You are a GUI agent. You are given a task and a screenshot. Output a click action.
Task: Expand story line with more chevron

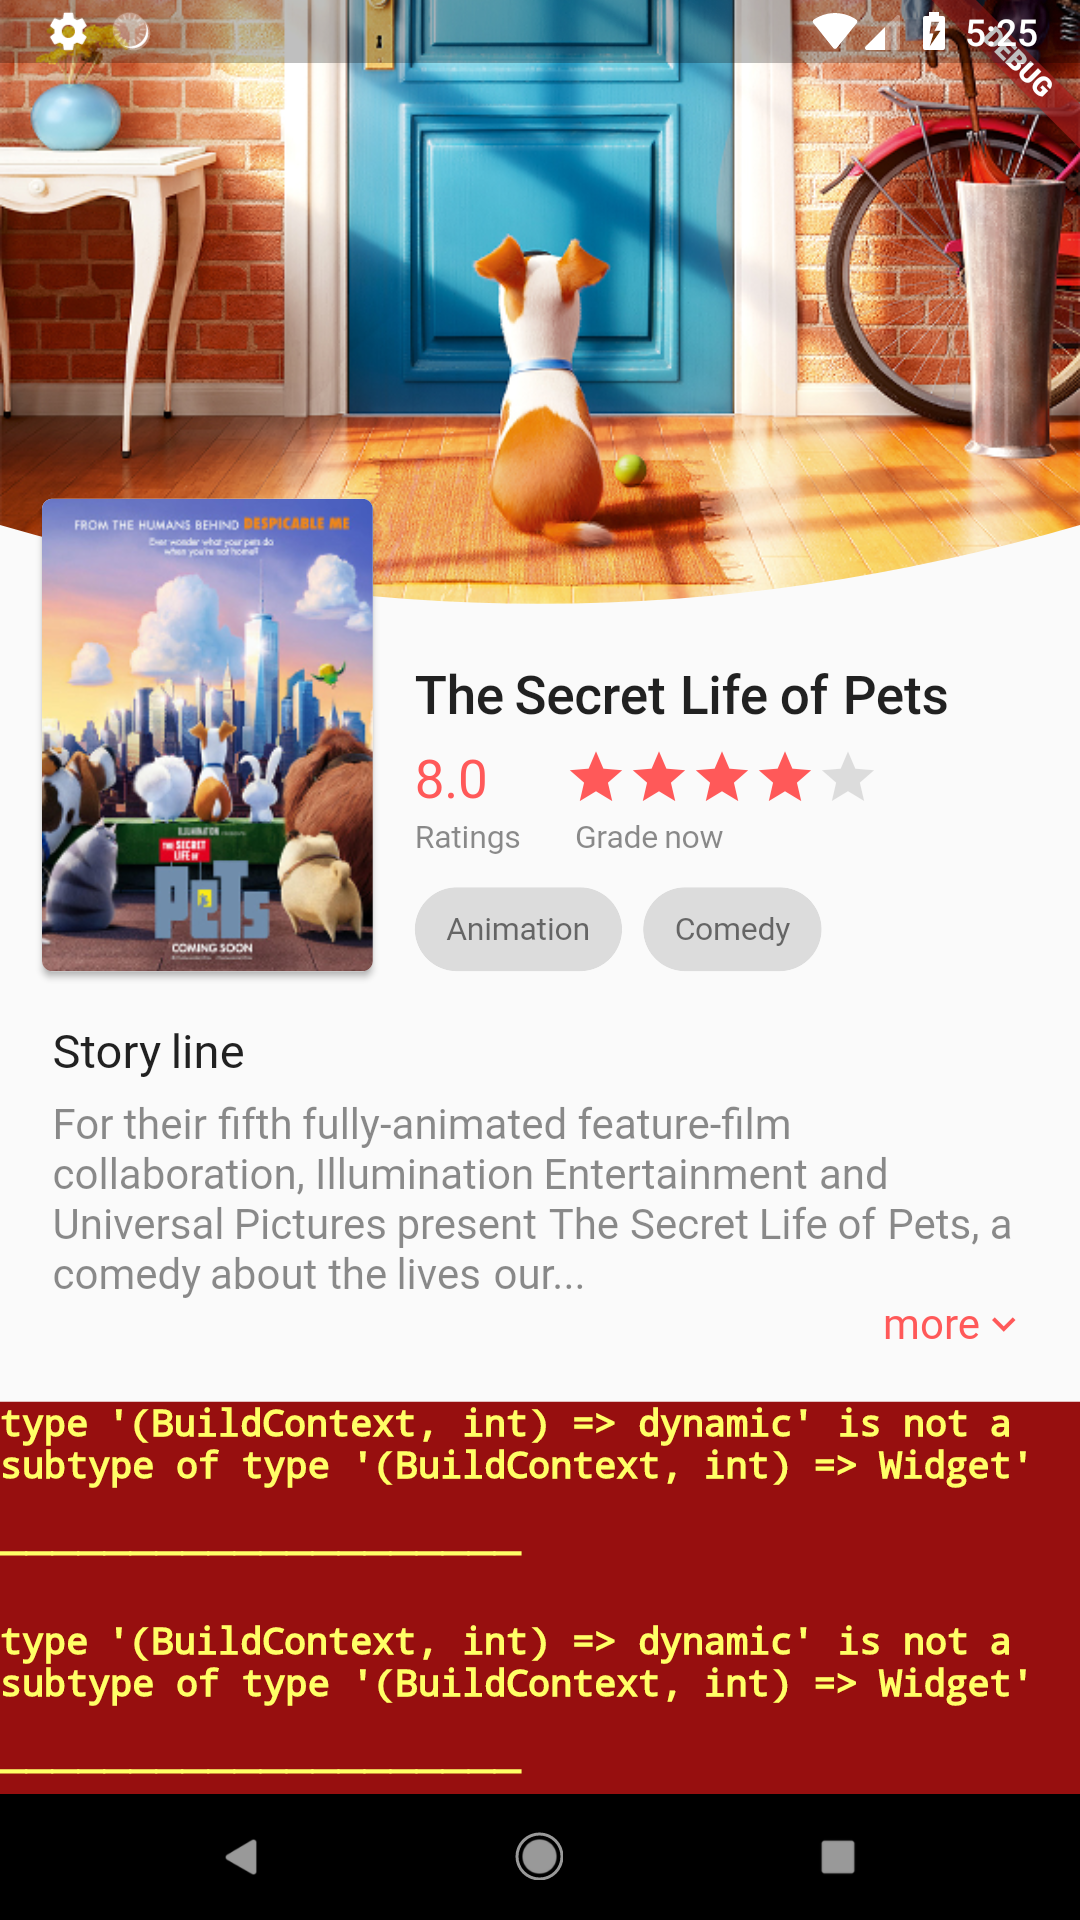click(949, 1325)
